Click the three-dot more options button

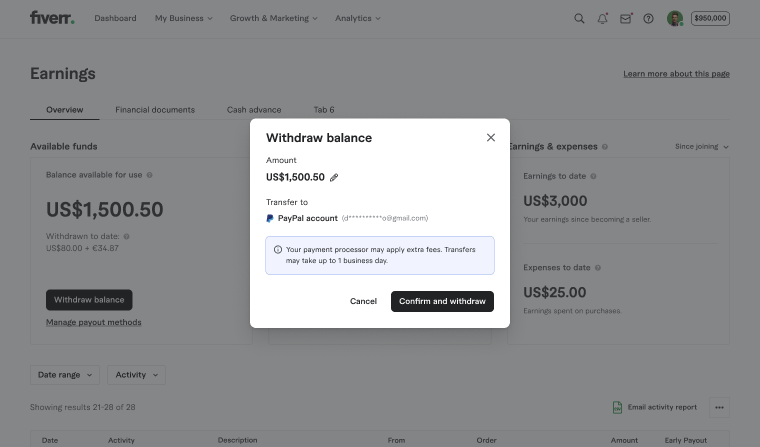click(719, 407)
